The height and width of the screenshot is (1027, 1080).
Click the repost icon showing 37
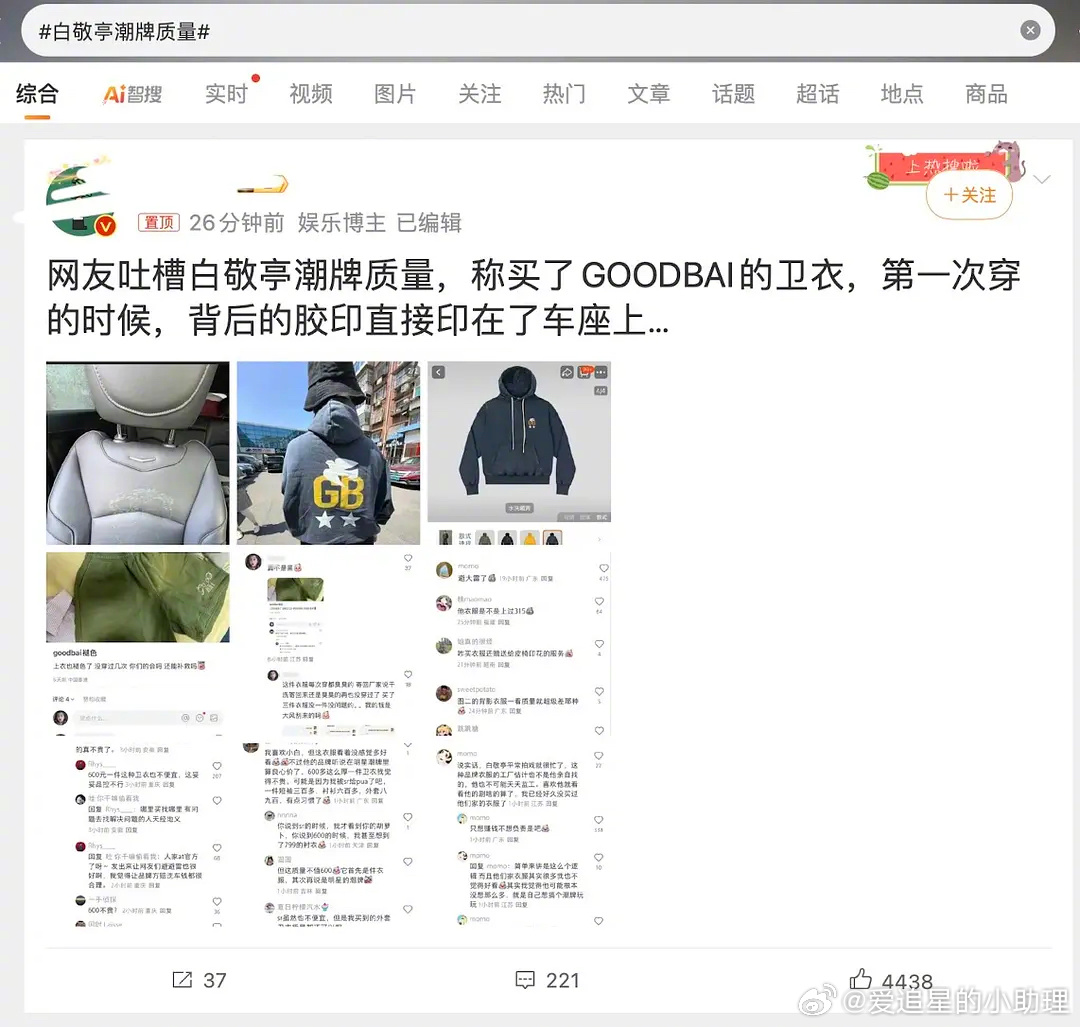(182, 979)
